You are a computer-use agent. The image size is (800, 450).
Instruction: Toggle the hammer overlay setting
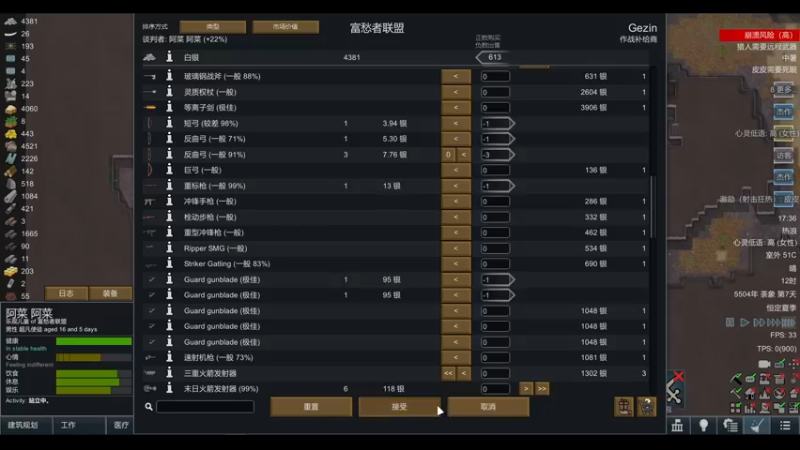[735, 393]
